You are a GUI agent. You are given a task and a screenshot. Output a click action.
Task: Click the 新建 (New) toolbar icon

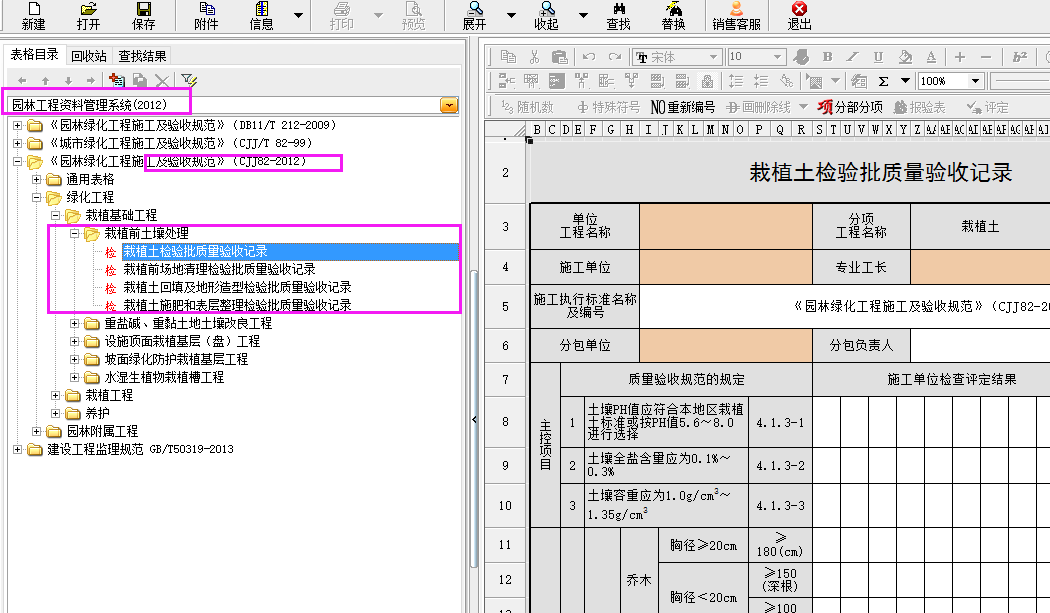[x=33, y=15]
